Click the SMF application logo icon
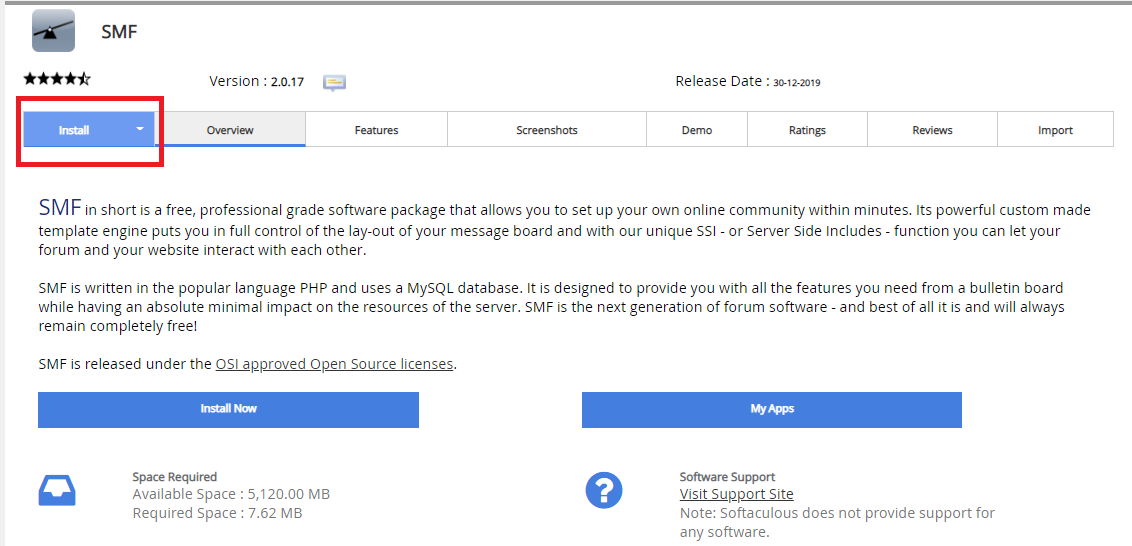Screen dimensions: 1132x546 pyautogui.click(x=53, y=30)
